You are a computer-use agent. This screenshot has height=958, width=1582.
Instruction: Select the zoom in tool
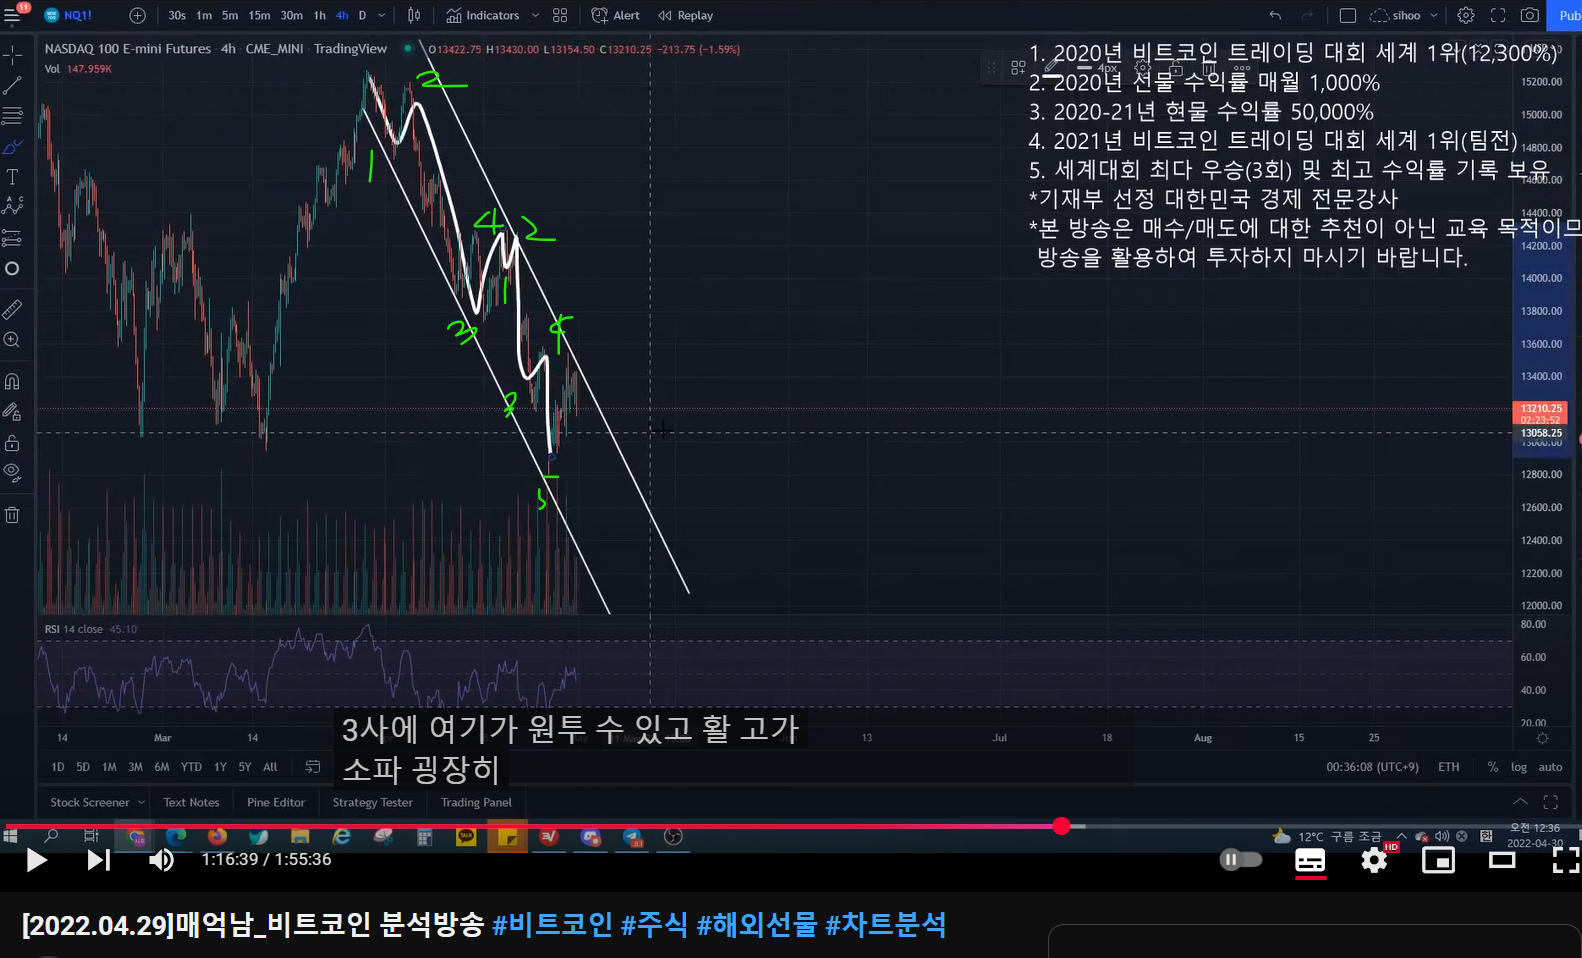13,340
